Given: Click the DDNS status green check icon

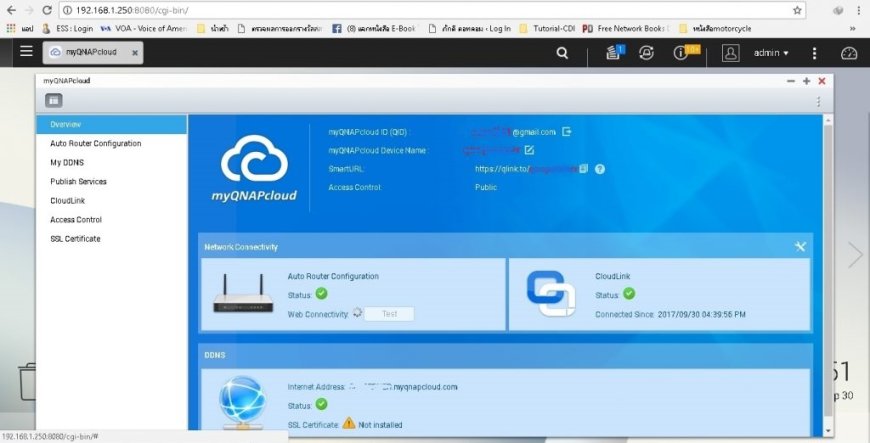Looking at the screenshot, I should (x=321, y=404).
